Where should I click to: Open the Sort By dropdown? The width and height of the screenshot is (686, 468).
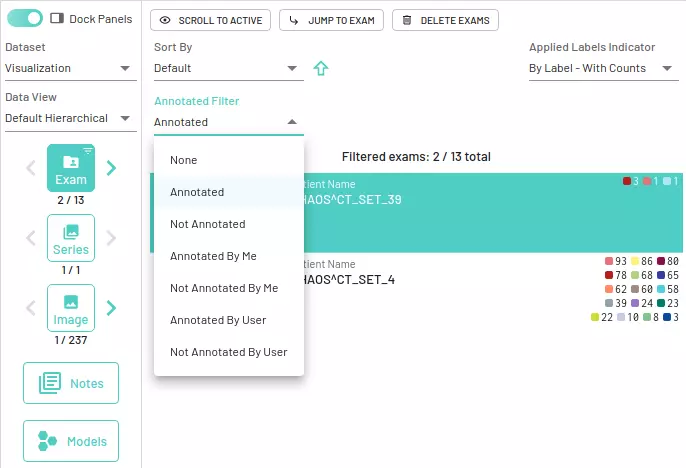(228, 68)
